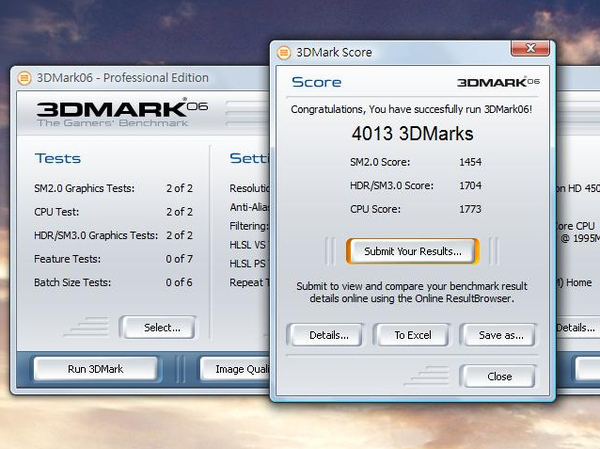This screenshot has height=449, width=600.
Task: Click the 3DMark Score window title icon
Action: click(284, 52)
